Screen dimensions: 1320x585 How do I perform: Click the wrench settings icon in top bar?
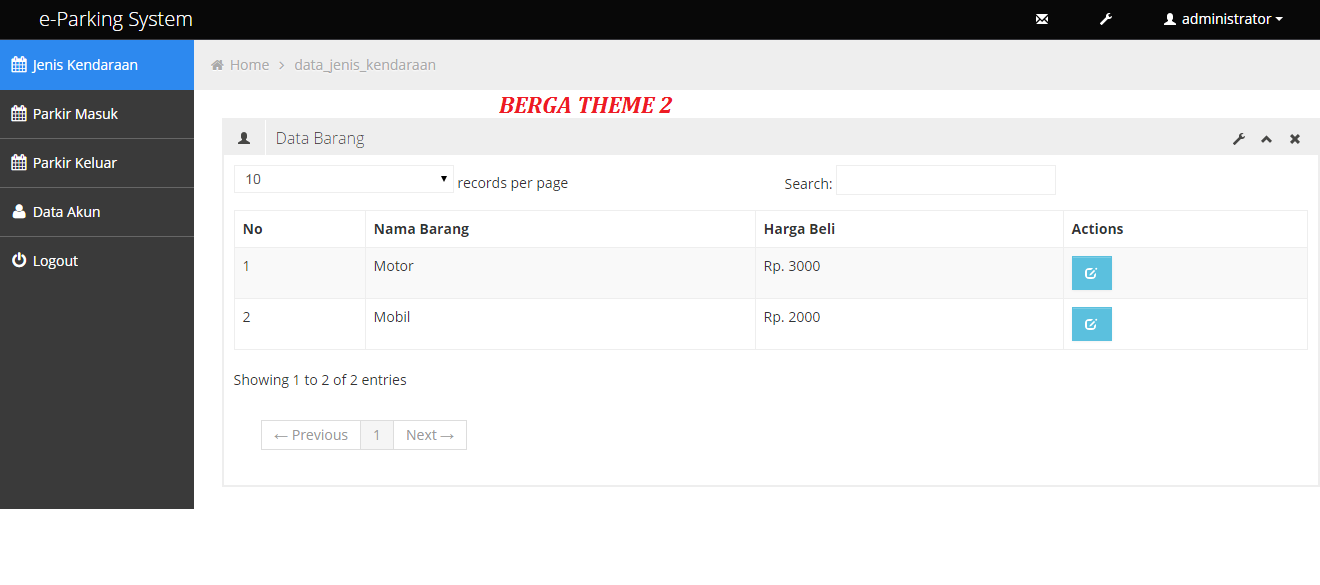pos(1106,19)
